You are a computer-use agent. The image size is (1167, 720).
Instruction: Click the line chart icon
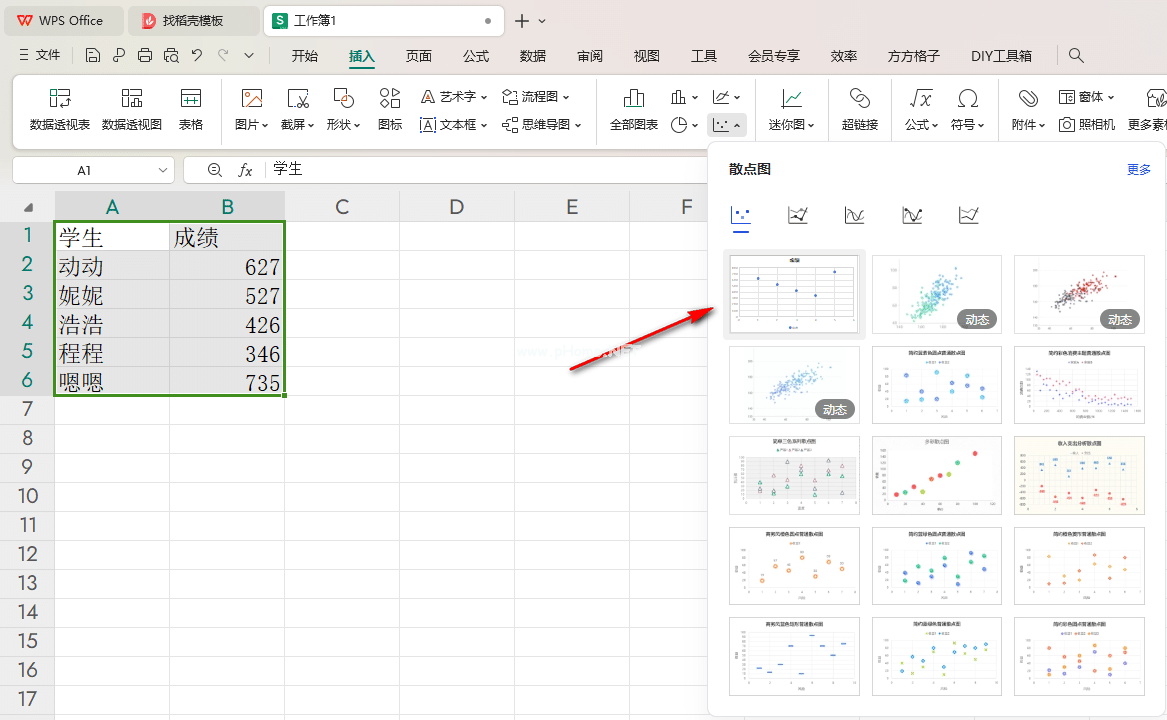tap(720, 97)
